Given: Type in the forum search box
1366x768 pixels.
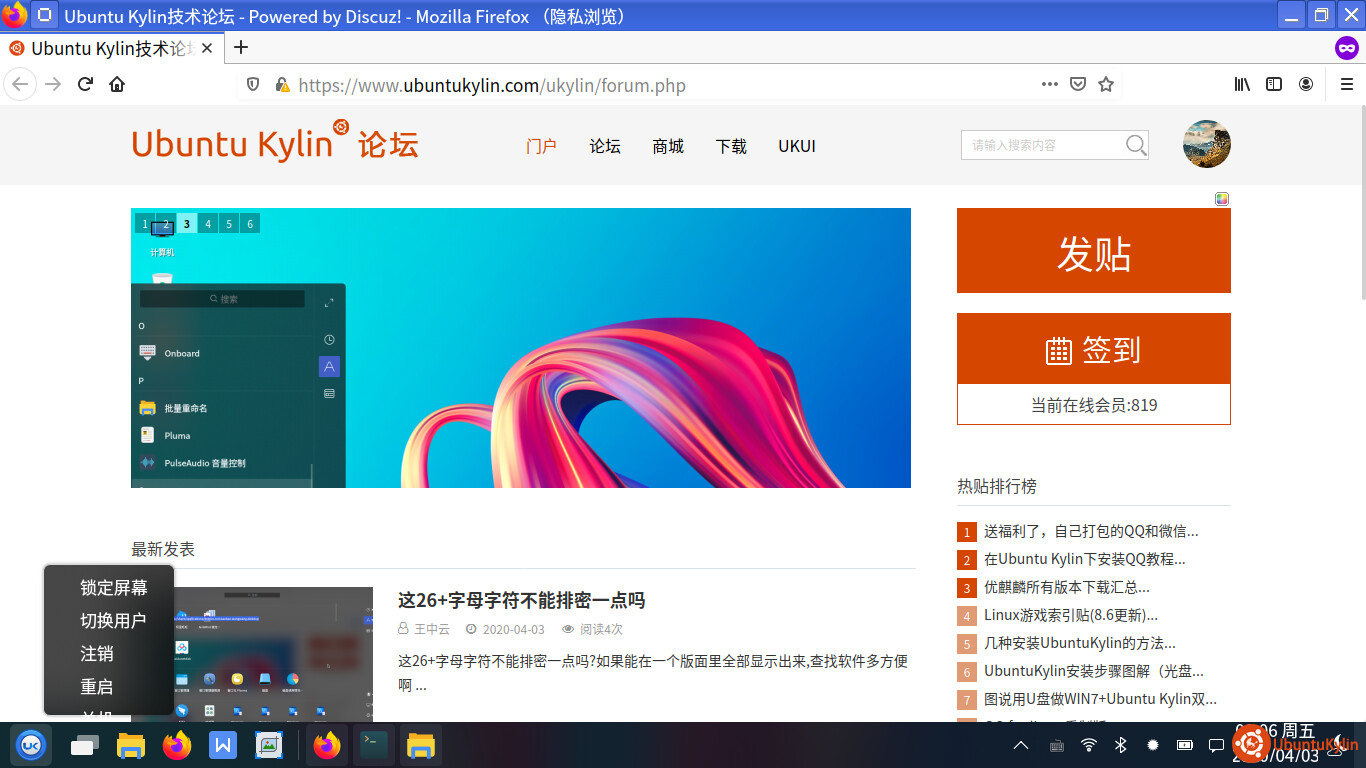Looking at the screenshot, I should point(1040,146).
